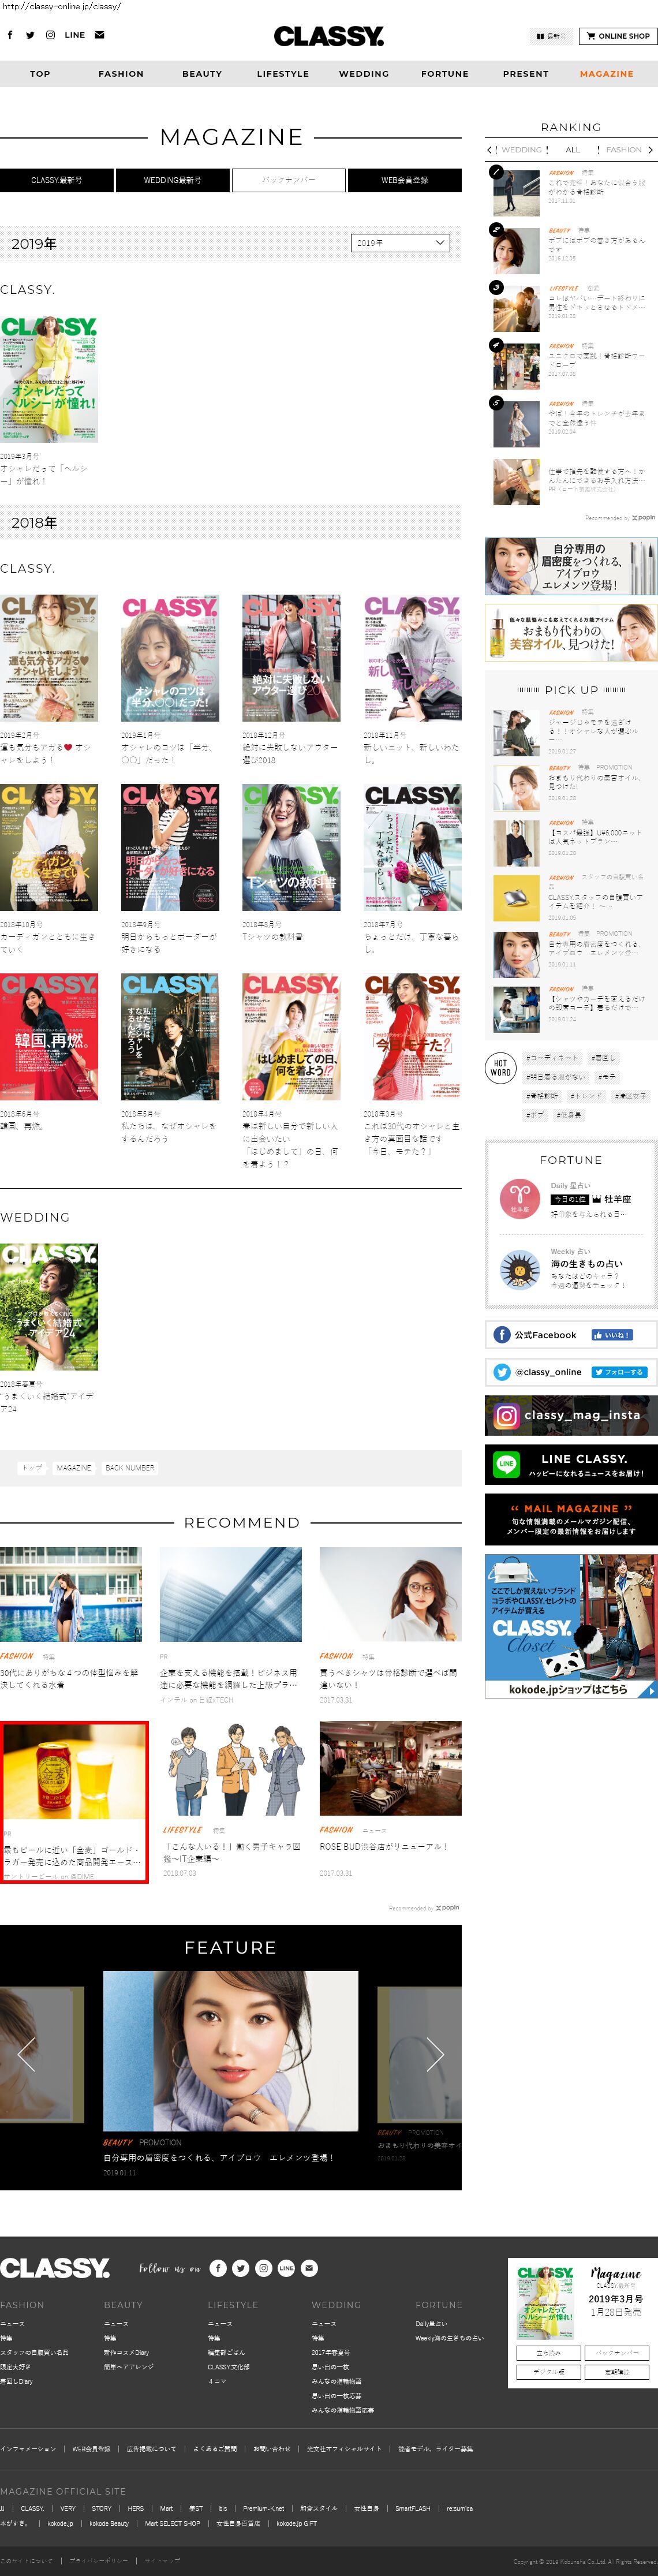658x2576 pixels.
Task: Open the 2019年3月号 magazine cover
Action: point(49,379)
